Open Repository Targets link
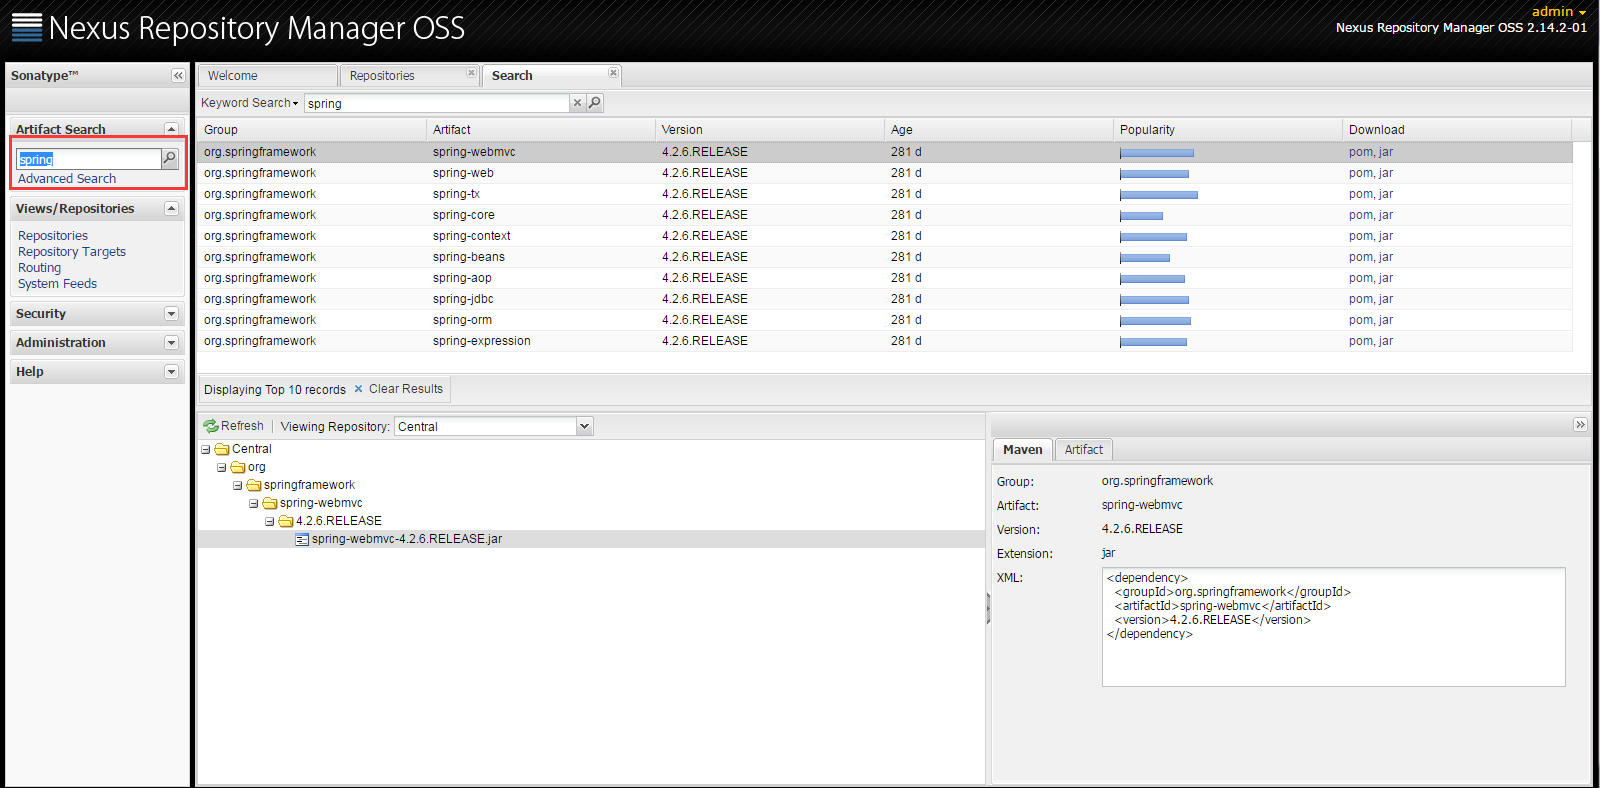1600x788 pixels. point(72,252)
